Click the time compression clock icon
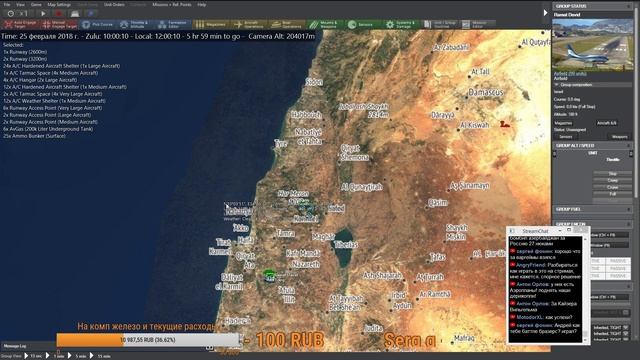This screenshot has width=640, height=360. [x=11, y=13]
